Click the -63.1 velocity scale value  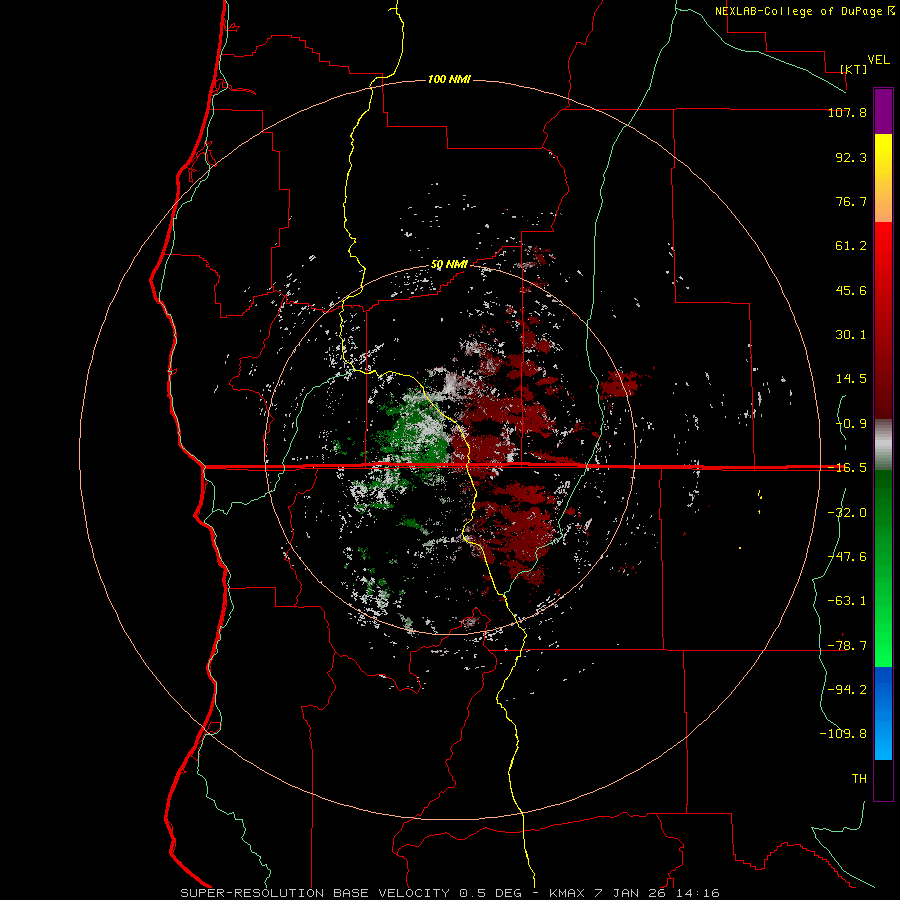pos(847,601)
